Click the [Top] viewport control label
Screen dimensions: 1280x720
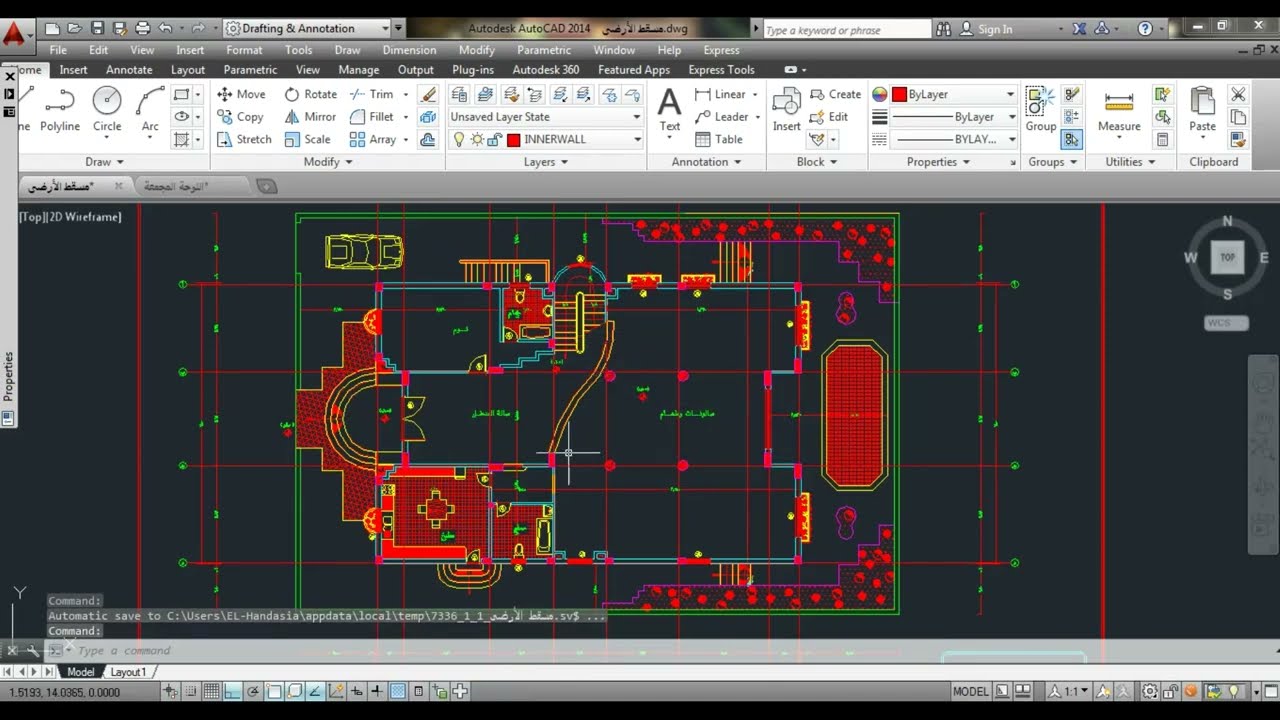34,217
